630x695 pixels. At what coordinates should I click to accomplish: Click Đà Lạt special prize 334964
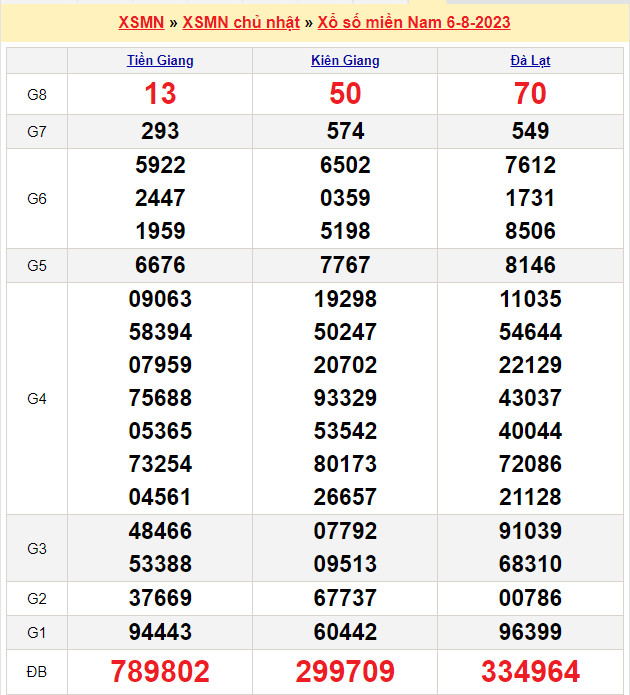(530, 671)
